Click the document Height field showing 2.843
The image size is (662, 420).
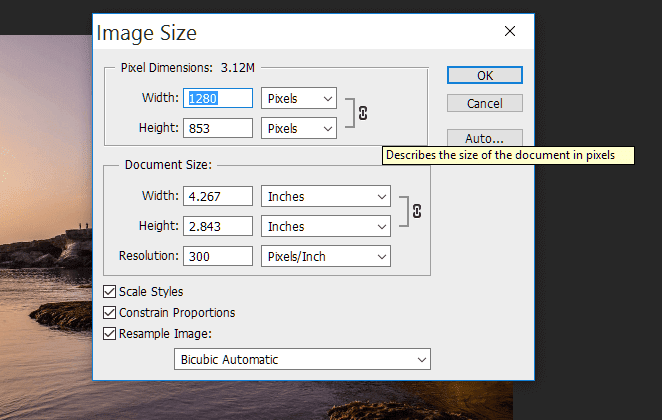tap(218, 226)
